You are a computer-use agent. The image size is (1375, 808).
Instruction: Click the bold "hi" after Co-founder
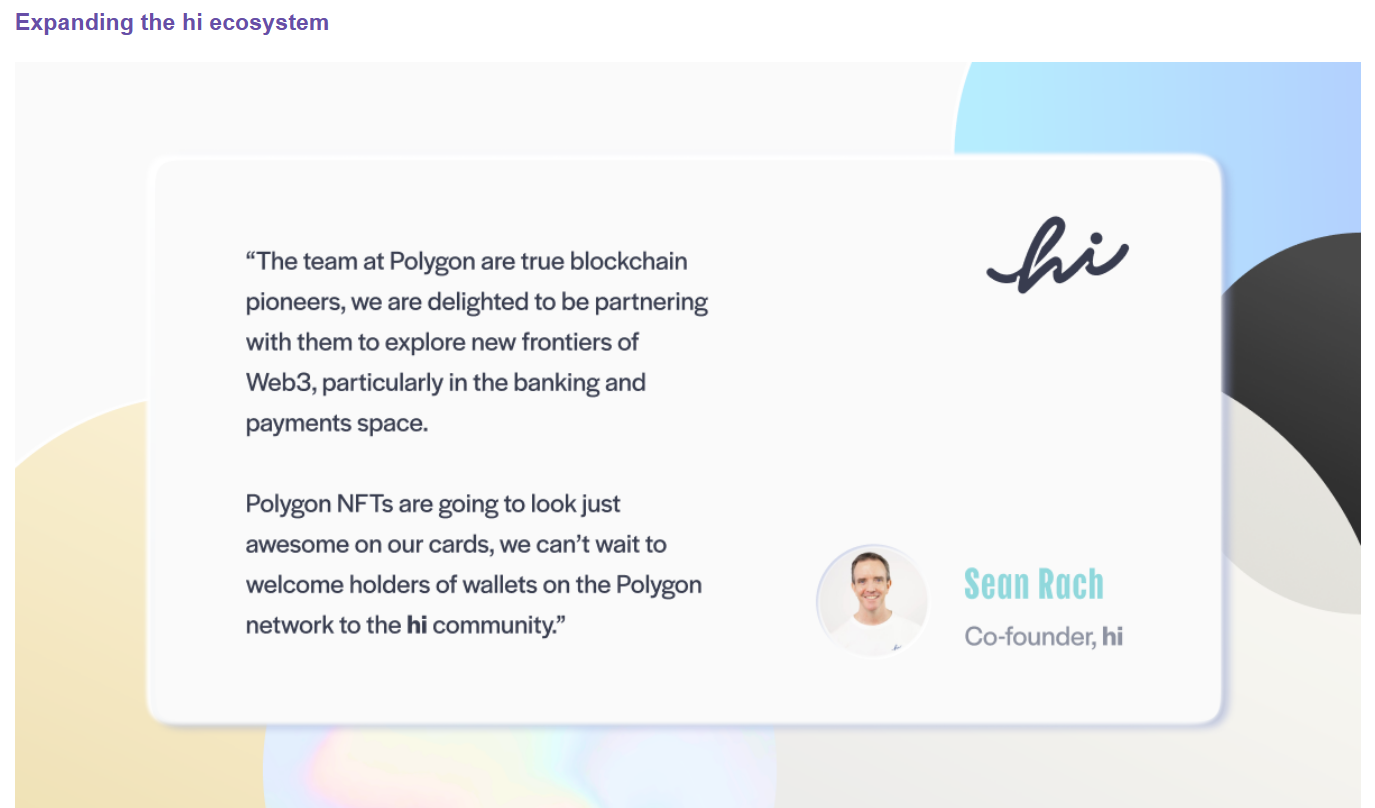1112,636
